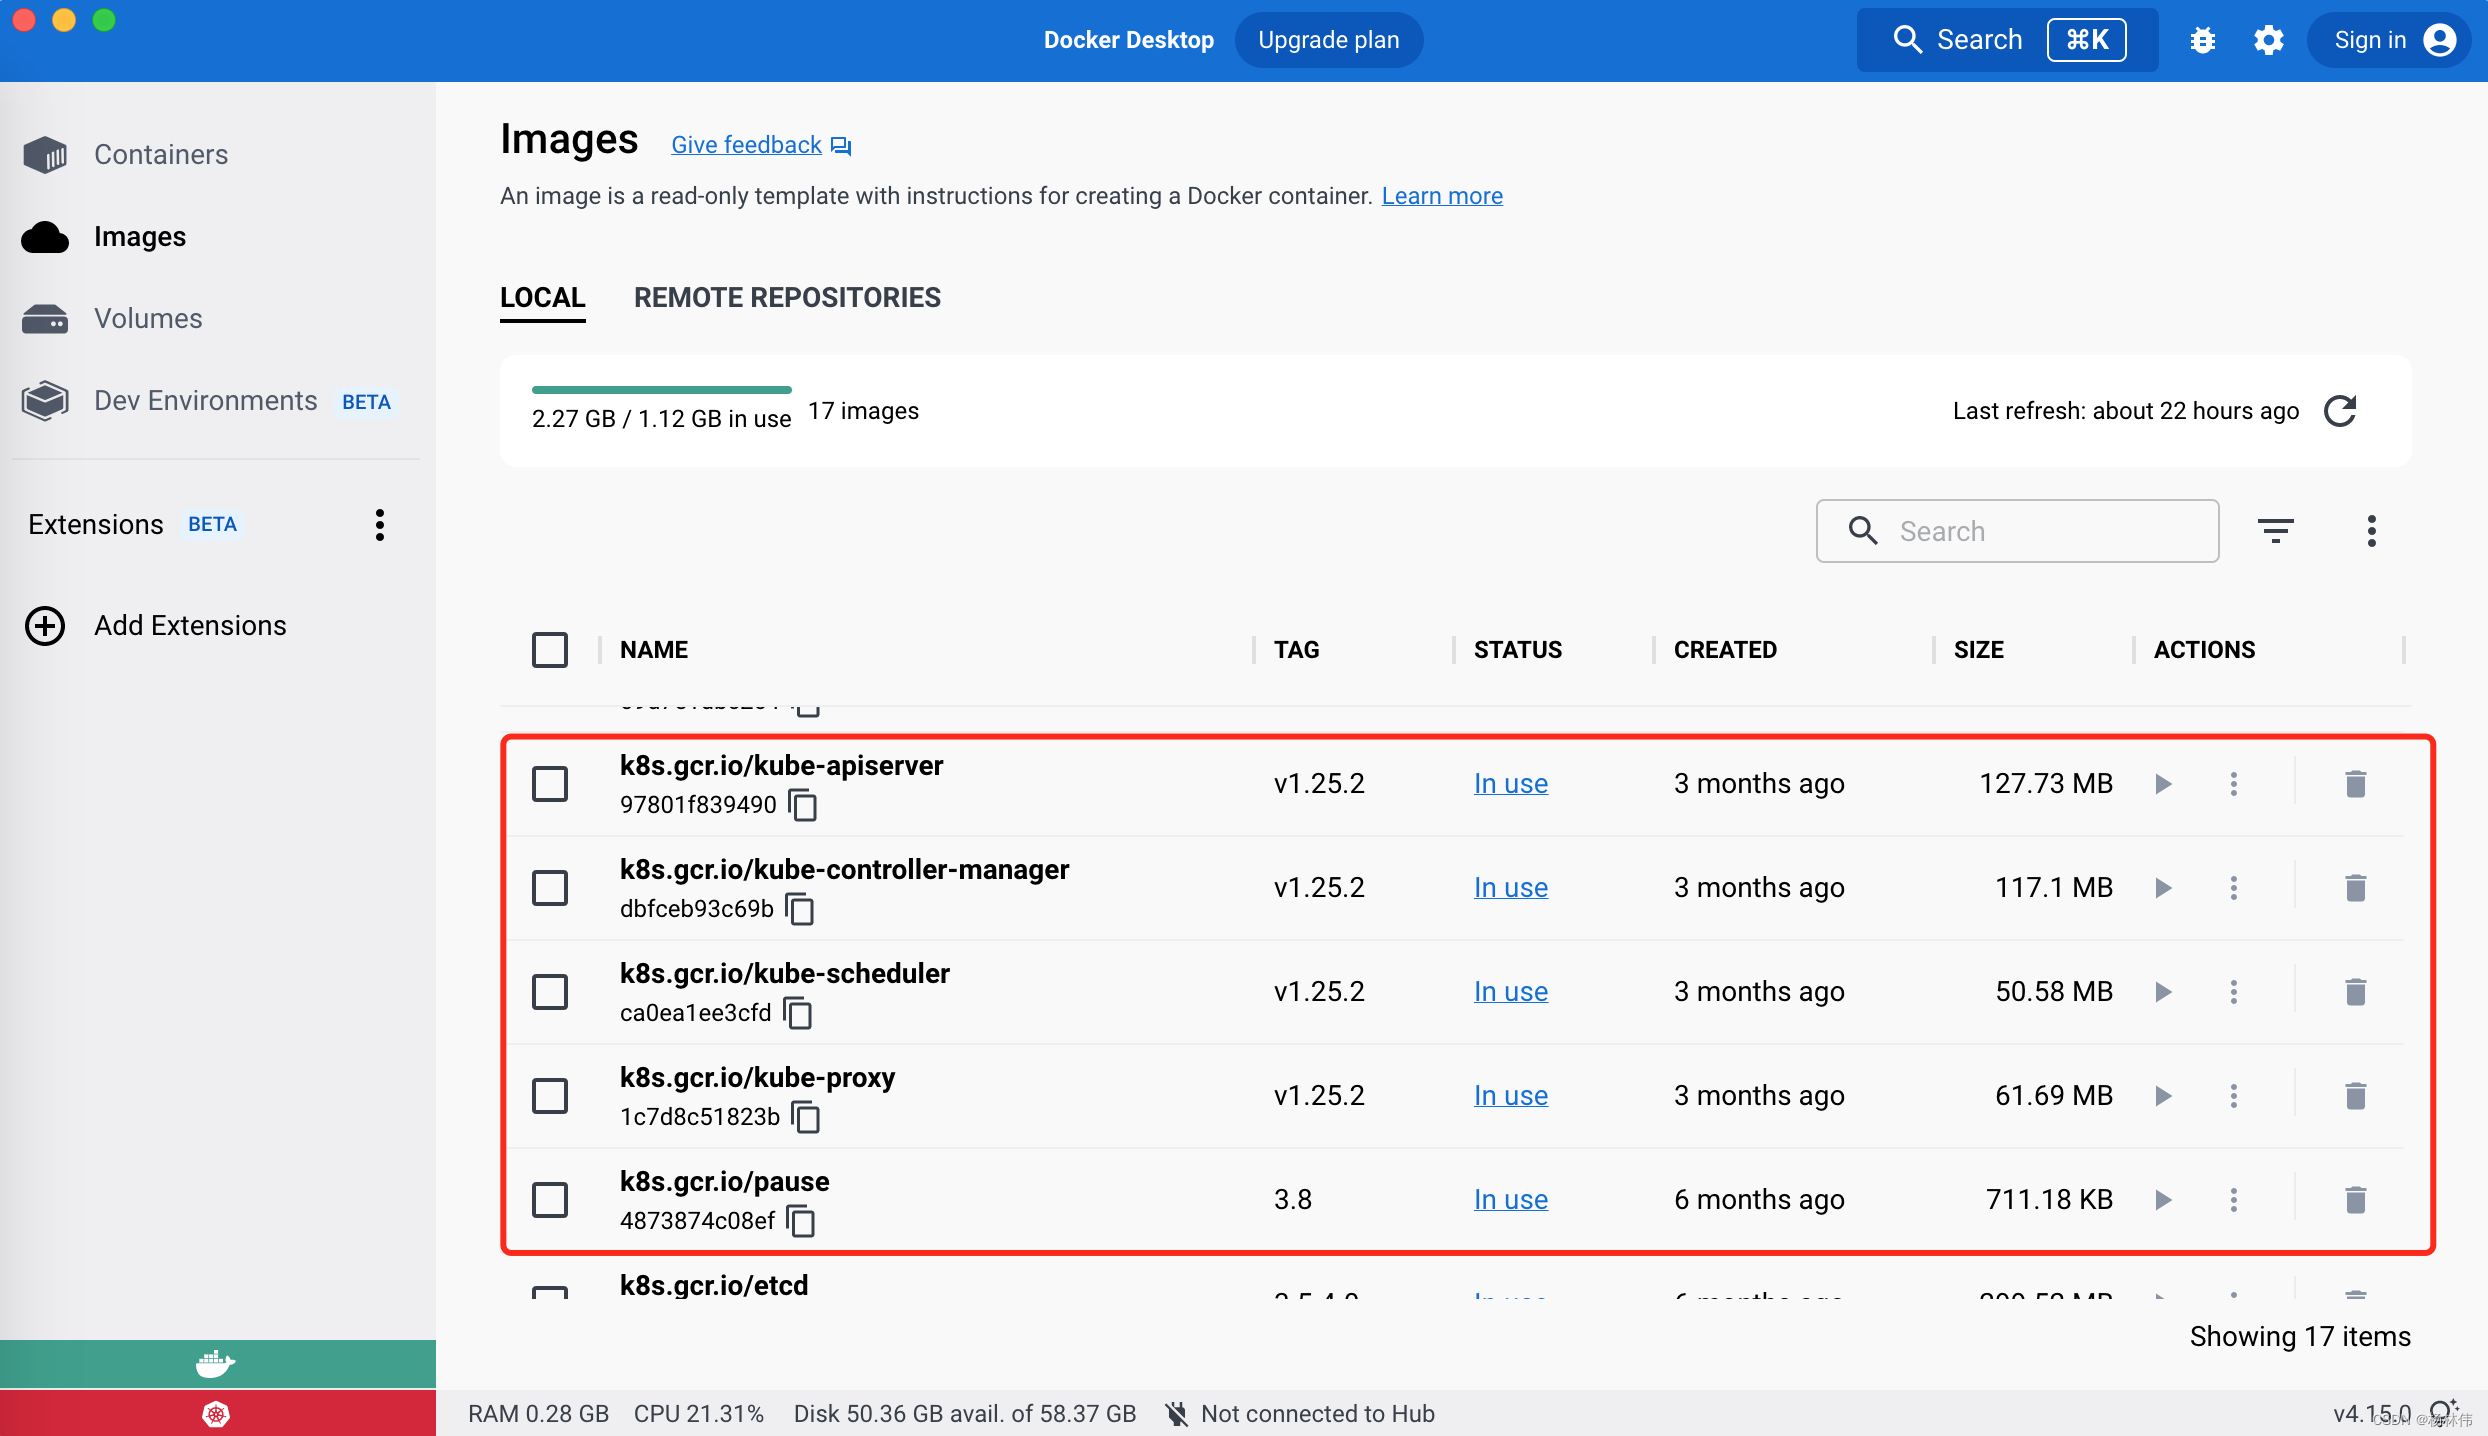Viewport: 2488px width, 1436px height.
Task: Click In use link for pause image
Action: pos(1510,1200)
